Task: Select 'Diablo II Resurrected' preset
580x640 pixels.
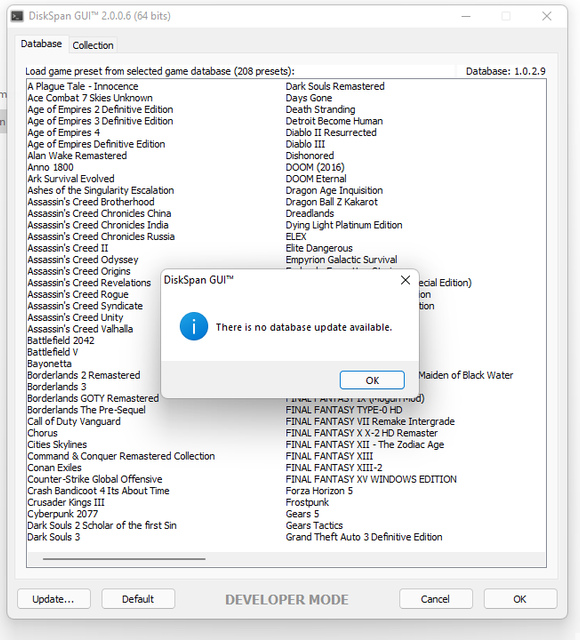Action: pos(331,133)
